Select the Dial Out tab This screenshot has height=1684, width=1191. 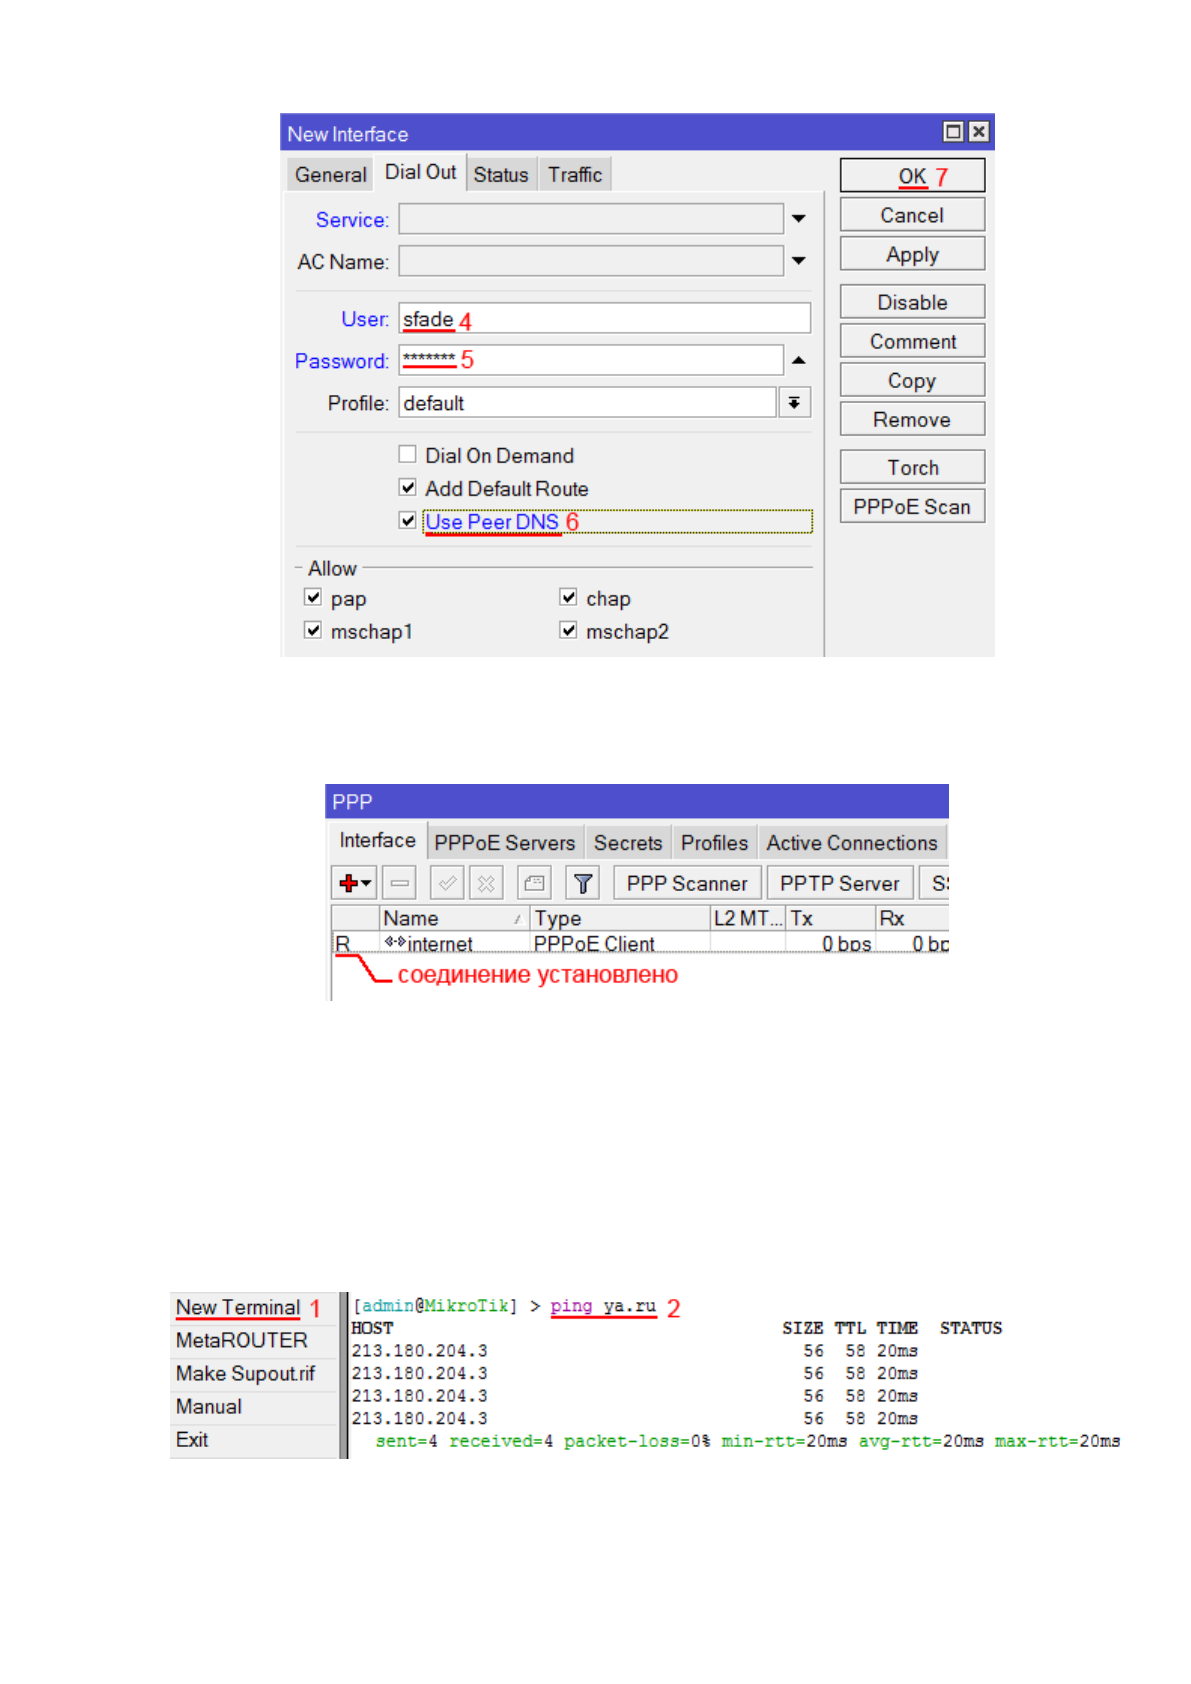420,172
